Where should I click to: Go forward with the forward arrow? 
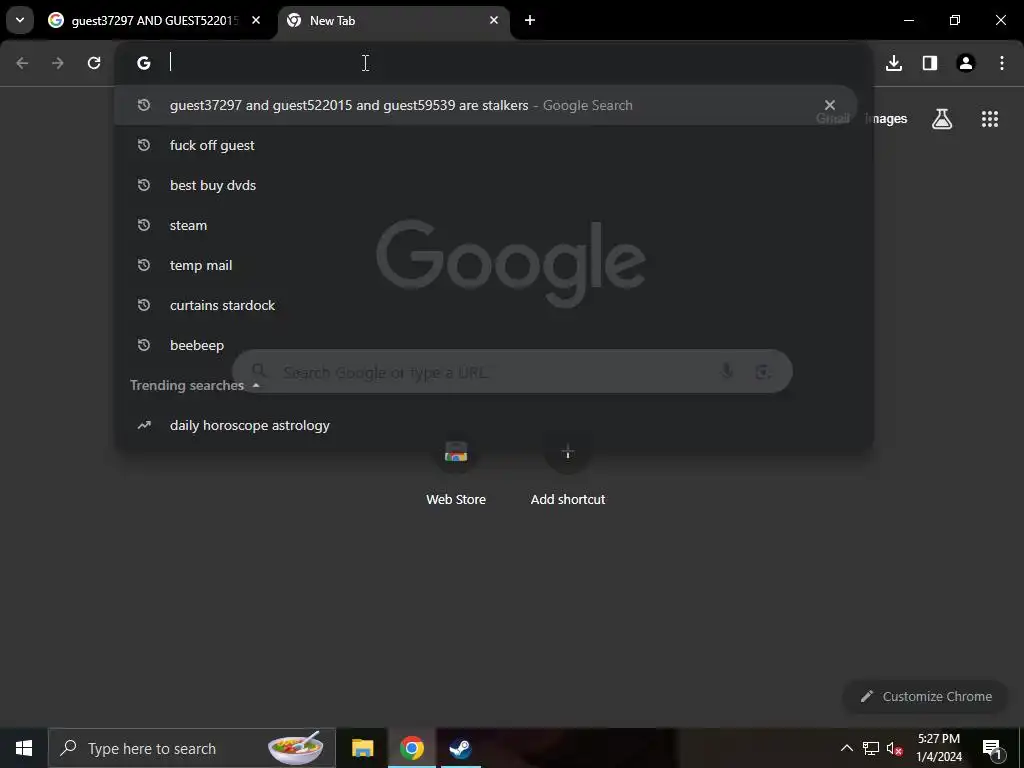tap(58, 63)
